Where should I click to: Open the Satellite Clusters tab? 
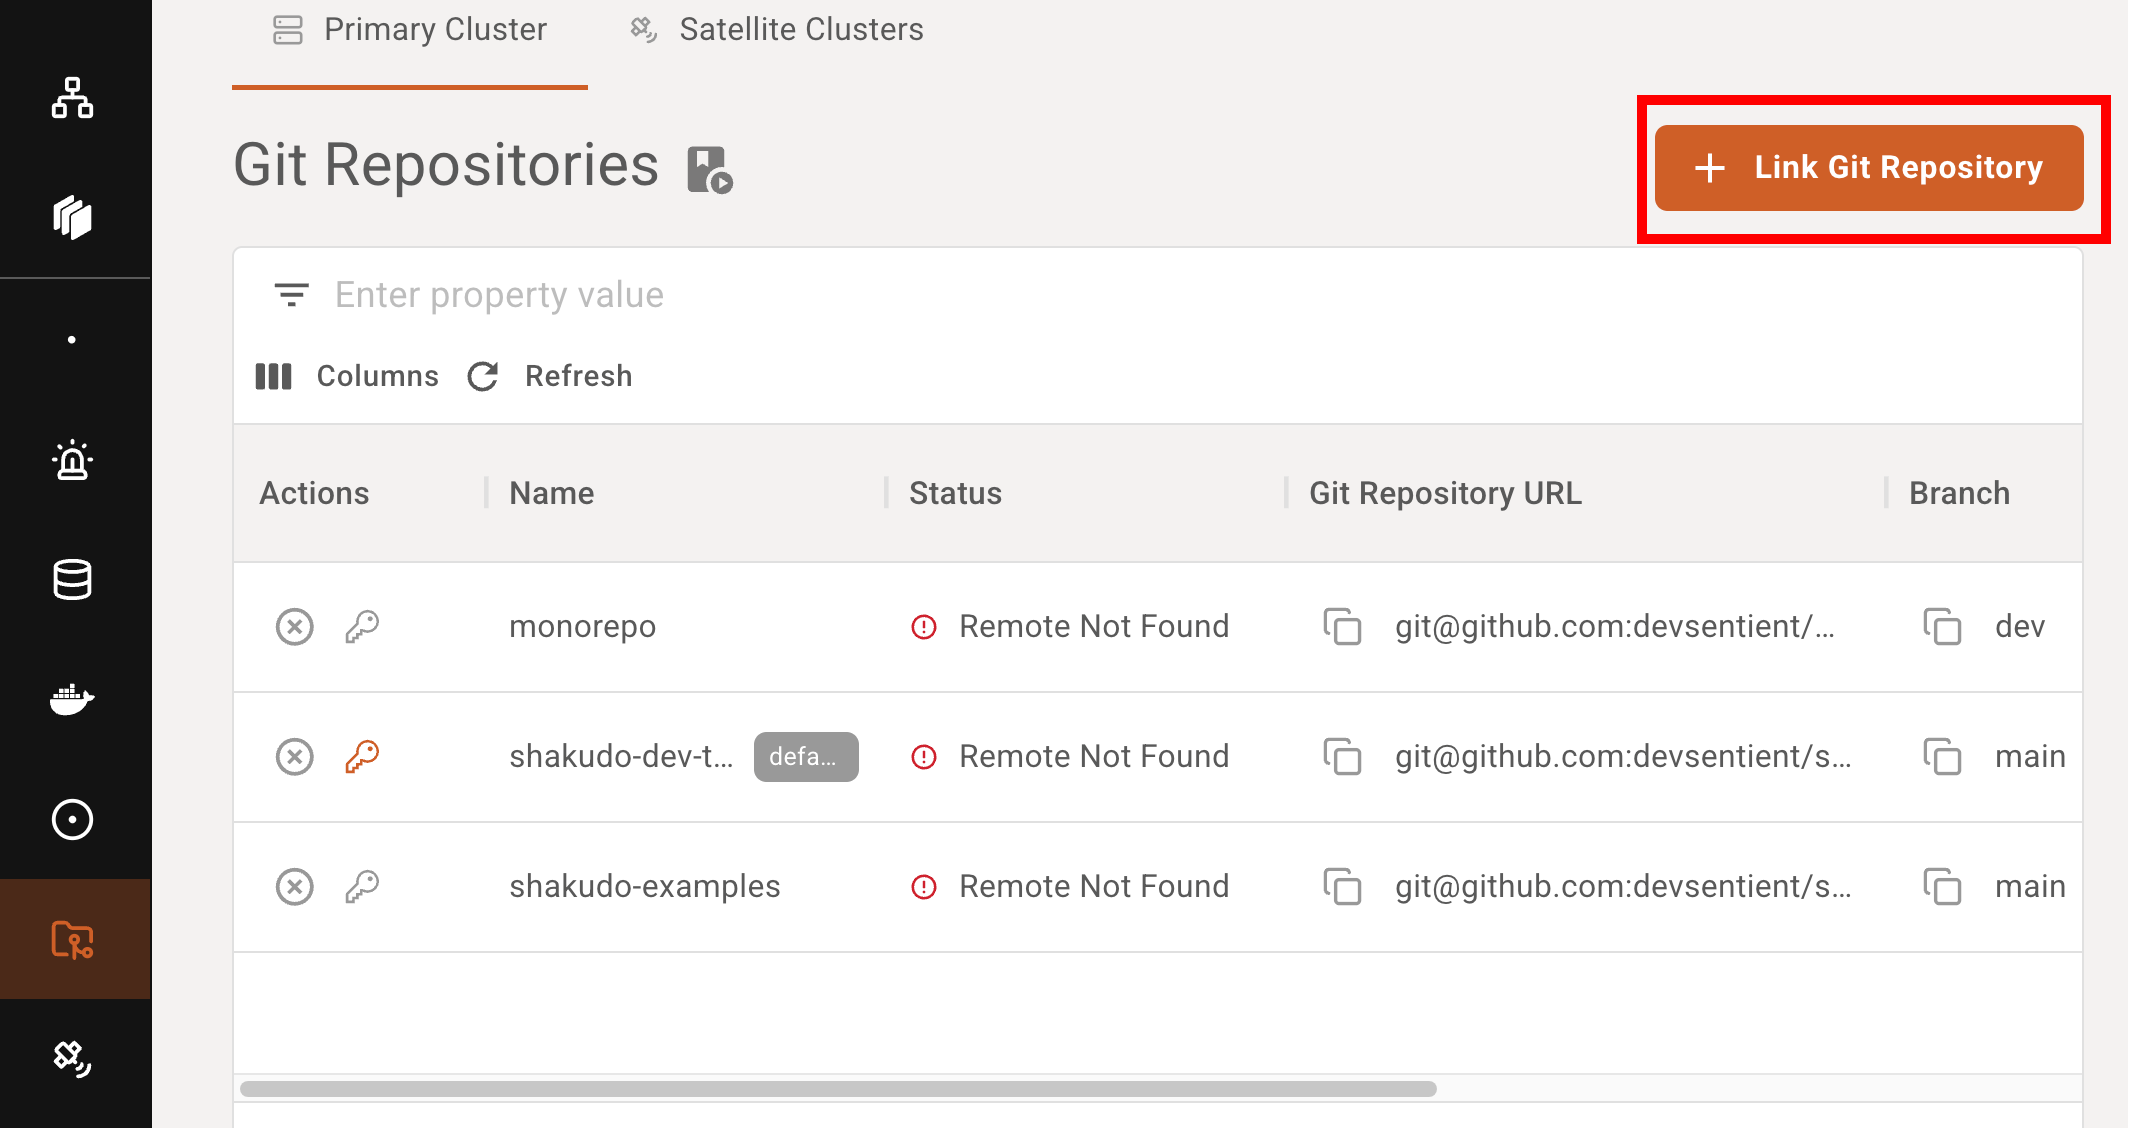(777, 30)
